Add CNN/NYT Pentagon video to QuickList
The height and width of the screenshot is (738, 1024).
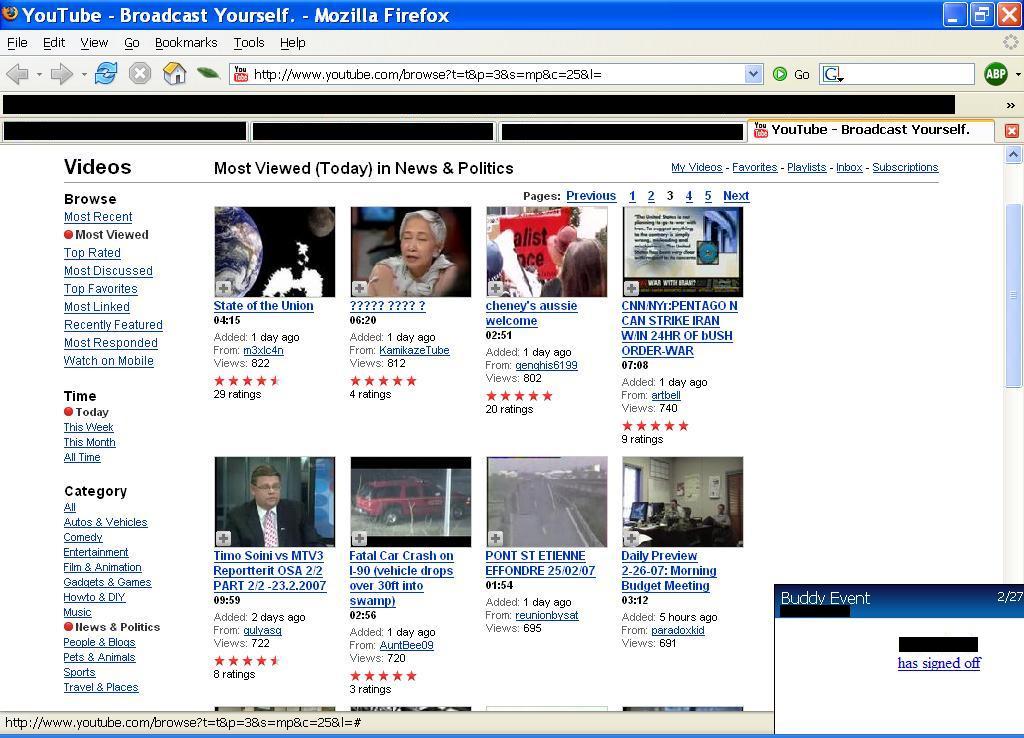point(631,288)
